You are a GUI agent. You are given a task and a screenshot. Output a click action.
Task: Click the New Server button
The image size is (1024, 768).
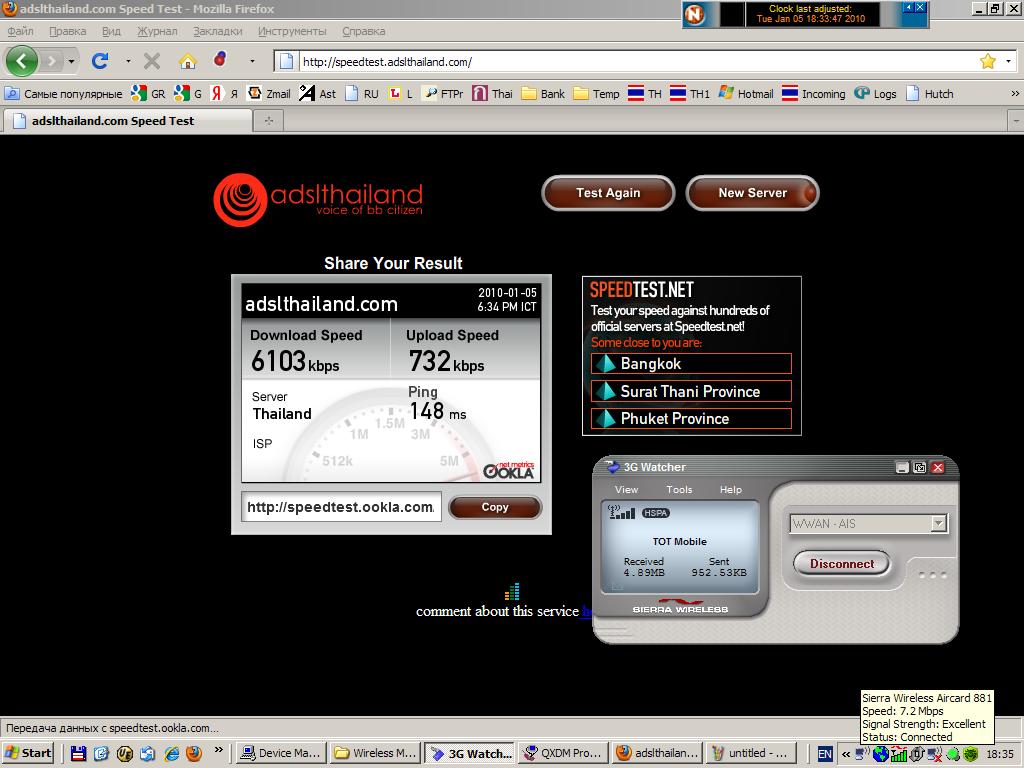pos(752,193)
